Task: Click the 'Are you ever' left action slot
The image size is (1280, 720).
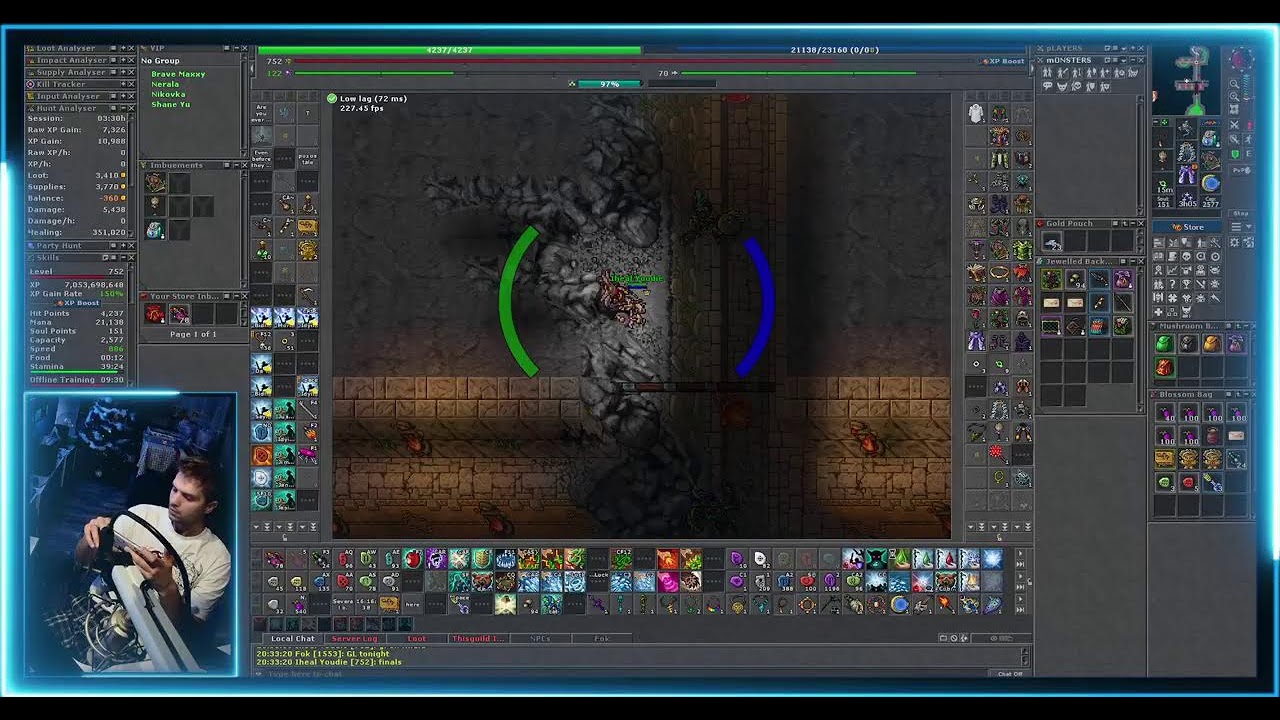Action: (262, 111)
